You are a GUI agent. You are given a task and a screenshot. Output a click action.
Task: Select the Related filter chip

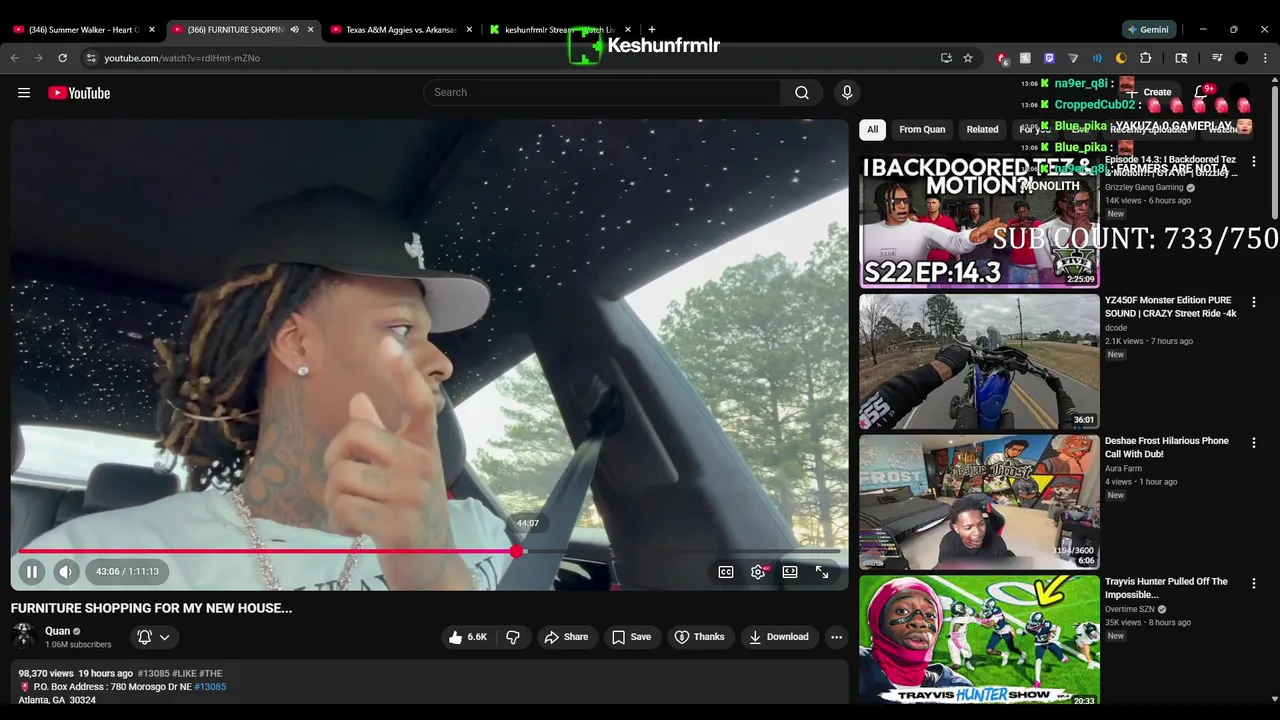click(x=982, y=129)
